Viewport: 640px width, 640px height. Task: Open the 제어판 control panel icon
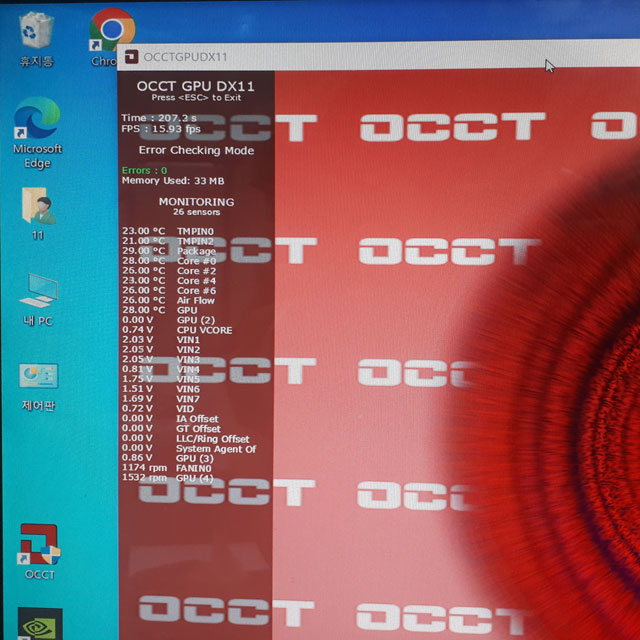coord(38,387)
